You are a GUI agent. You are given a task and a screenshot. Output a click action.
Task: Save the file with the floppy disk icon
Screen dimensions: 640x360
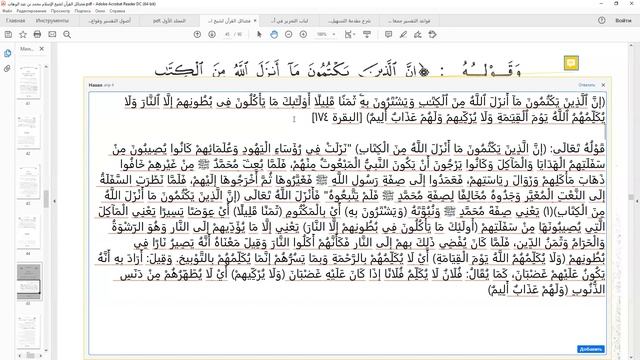coord(8,35)
